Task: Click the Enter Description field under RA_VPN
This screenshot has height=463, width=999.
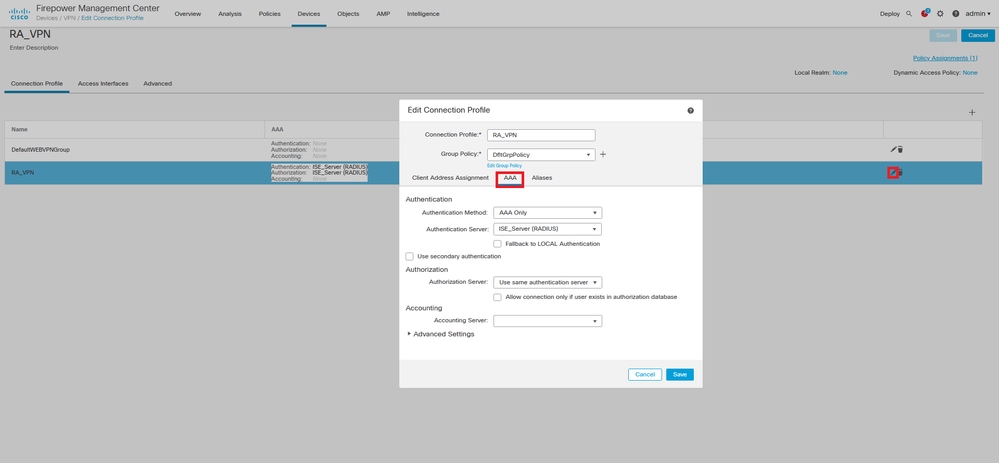Action: pos(34,48)
